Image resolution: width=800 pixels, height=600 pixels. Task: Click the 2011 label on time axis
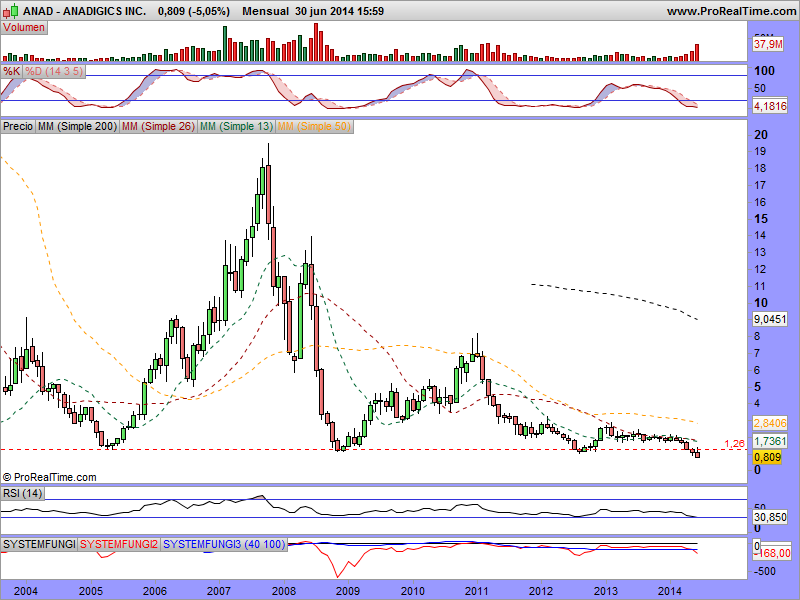pos(477,591)
